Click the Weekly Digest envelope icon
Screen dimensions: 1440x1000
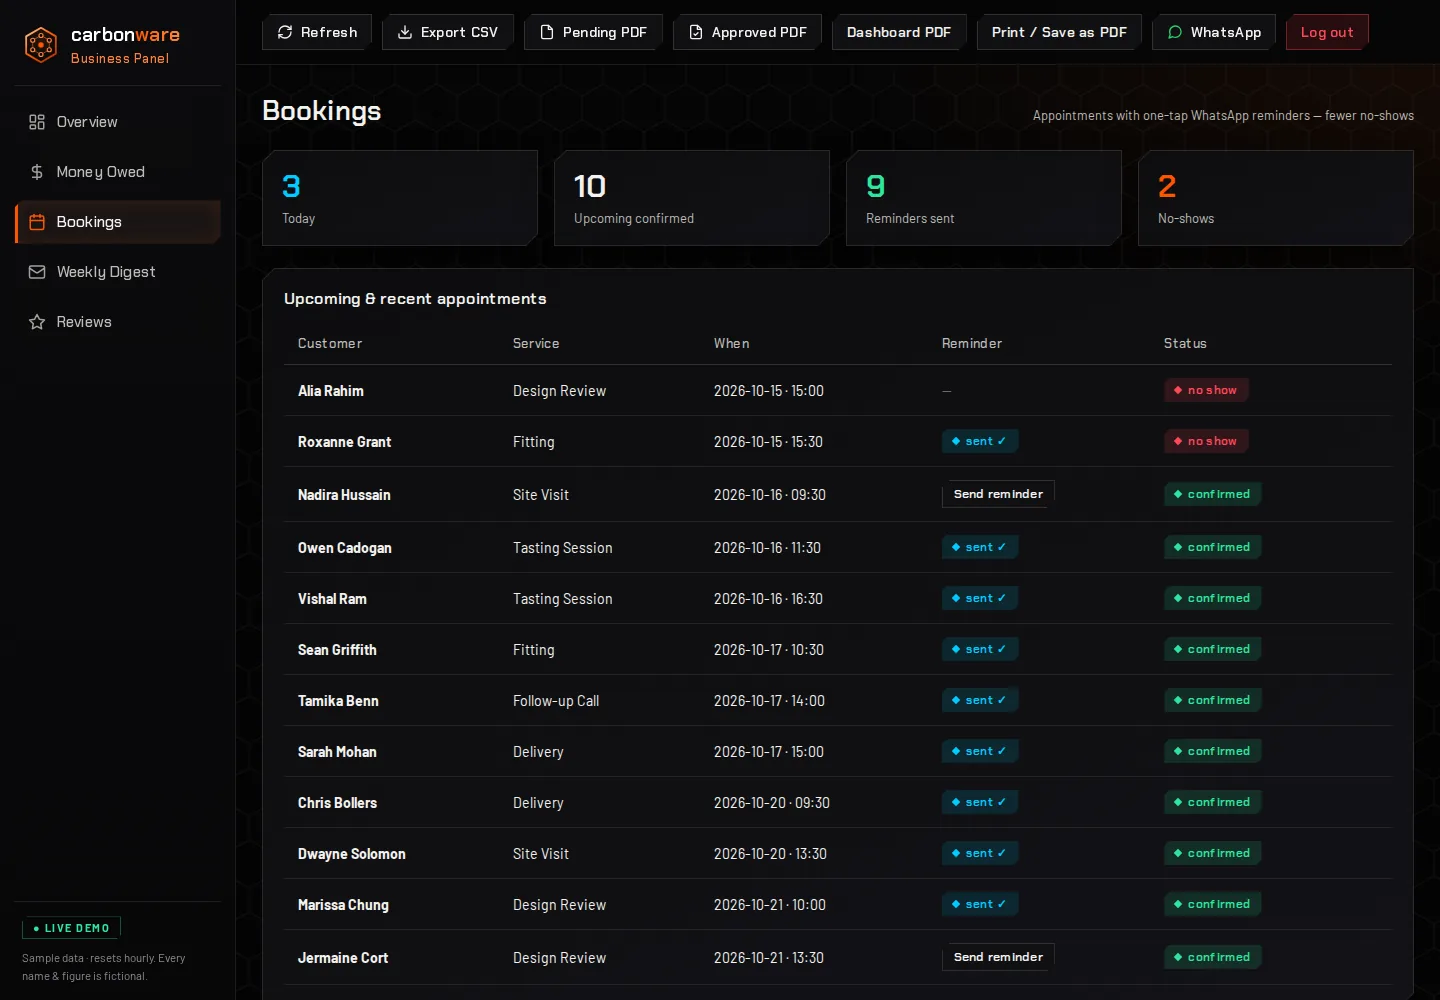[x=37, y=272]
